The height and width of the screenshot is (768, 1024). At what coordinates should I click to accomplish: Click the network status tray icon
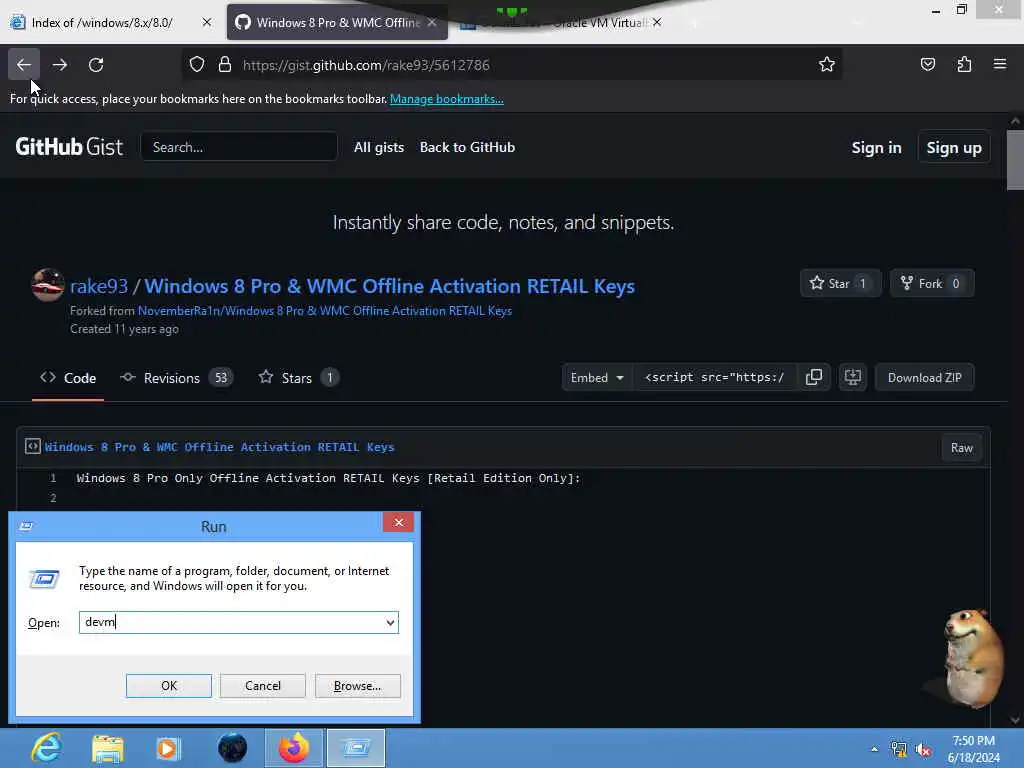click(x=899, y=750)
